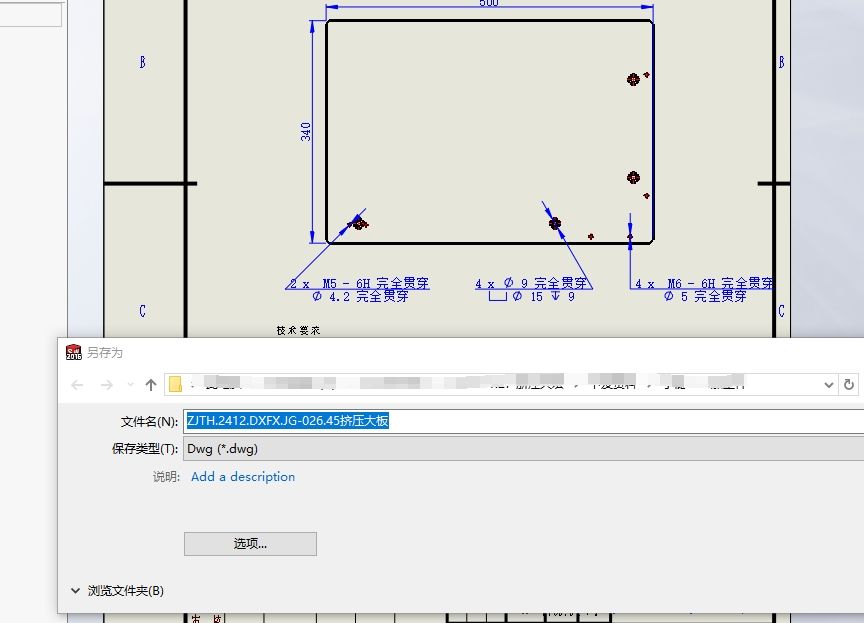Click the 选项... options button
This screenshot has height=623, width=864.
(x=250, y=544)
